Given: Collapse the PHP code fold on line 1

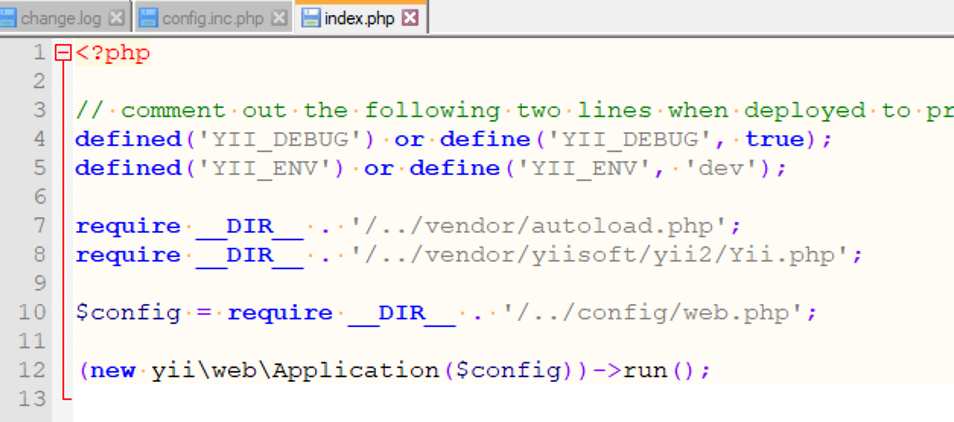Looking at the screenshot, I should pyautogui.click(x=63, y=53).
